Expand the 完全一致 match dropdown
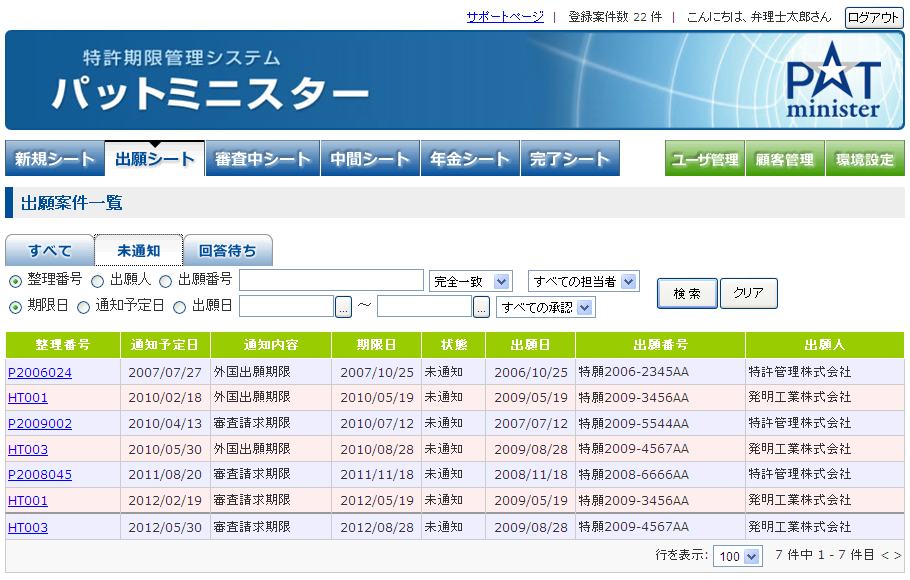910x580 pixels. pos(471,282)
